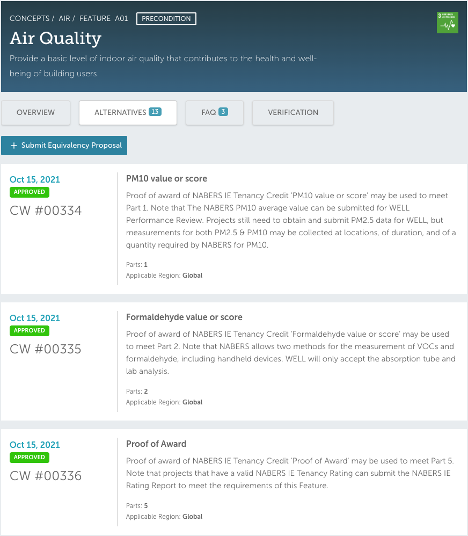Click the Oct 15, 2021 date for CW #00336
This screenshot has height=536, width=468.
[x=35, y=445]
